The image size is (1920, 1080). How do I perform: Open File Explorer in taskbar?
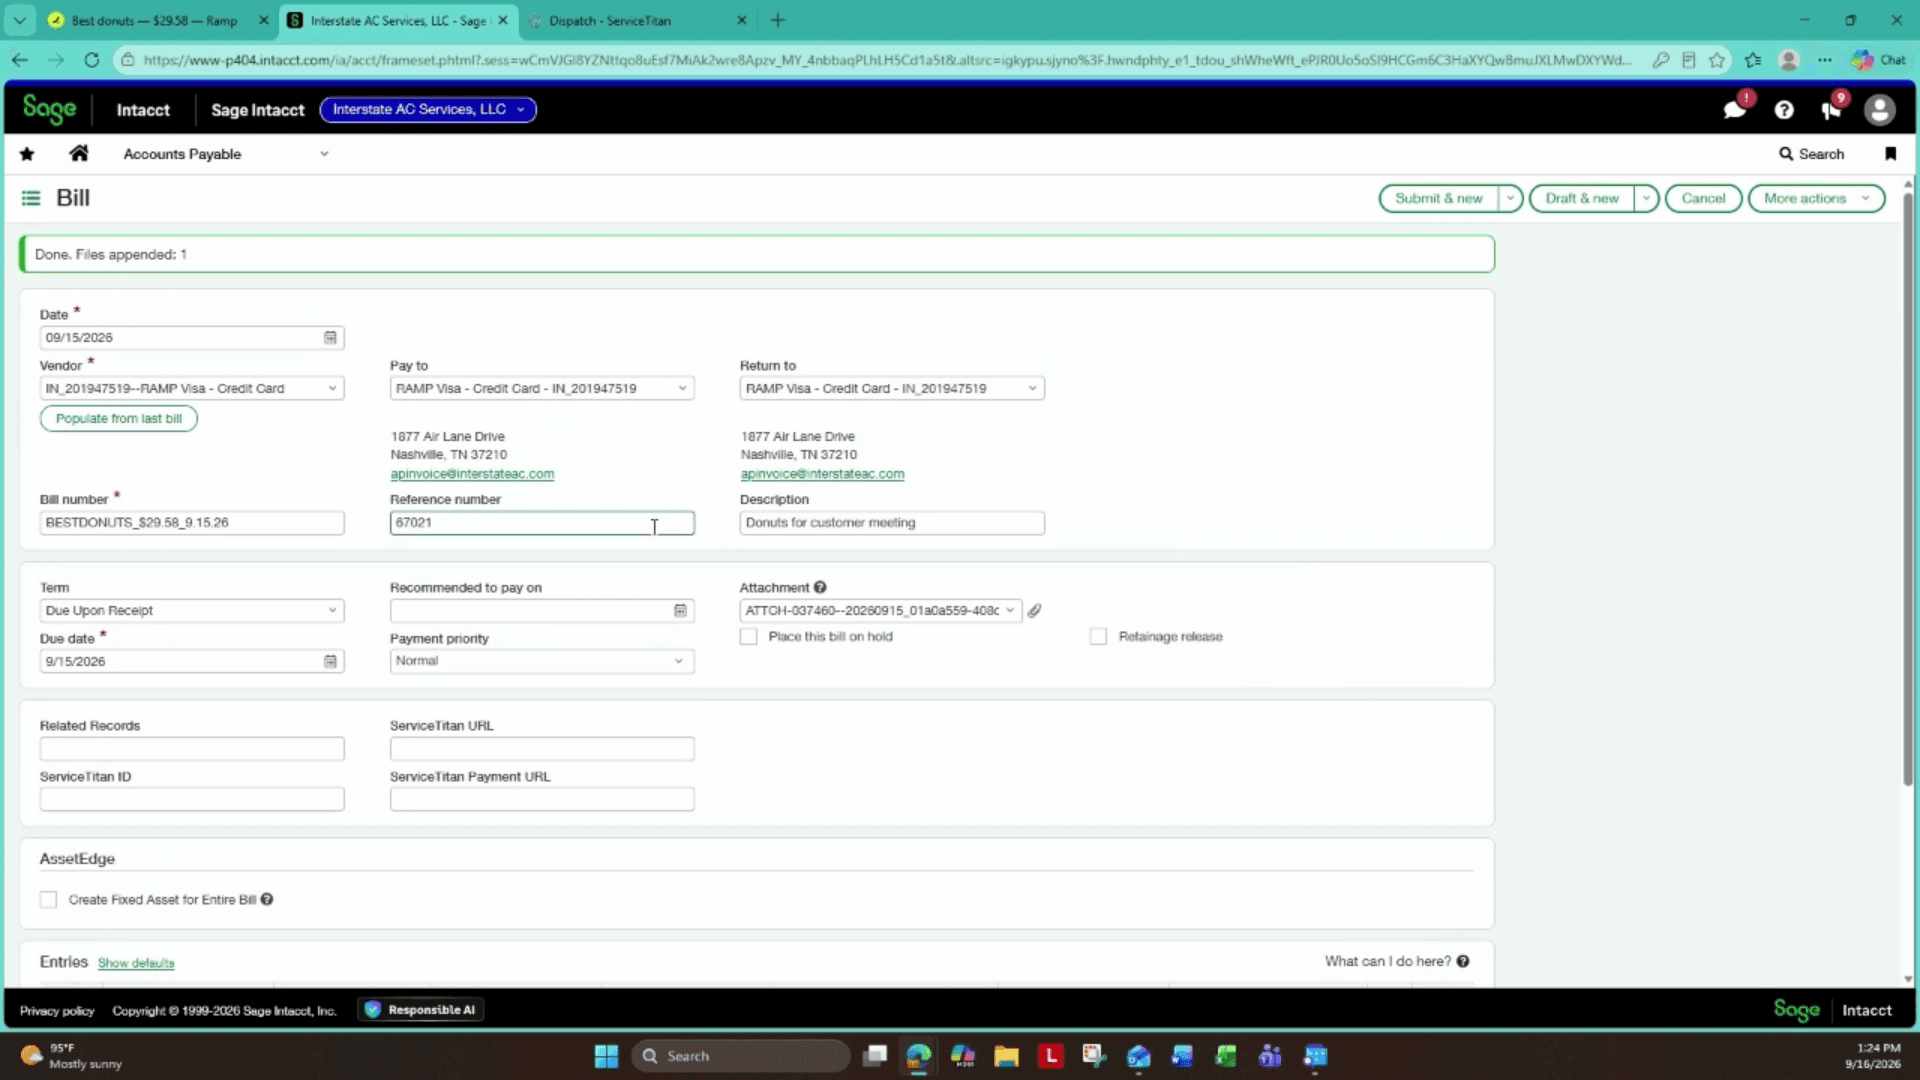pos(1006,1056)
